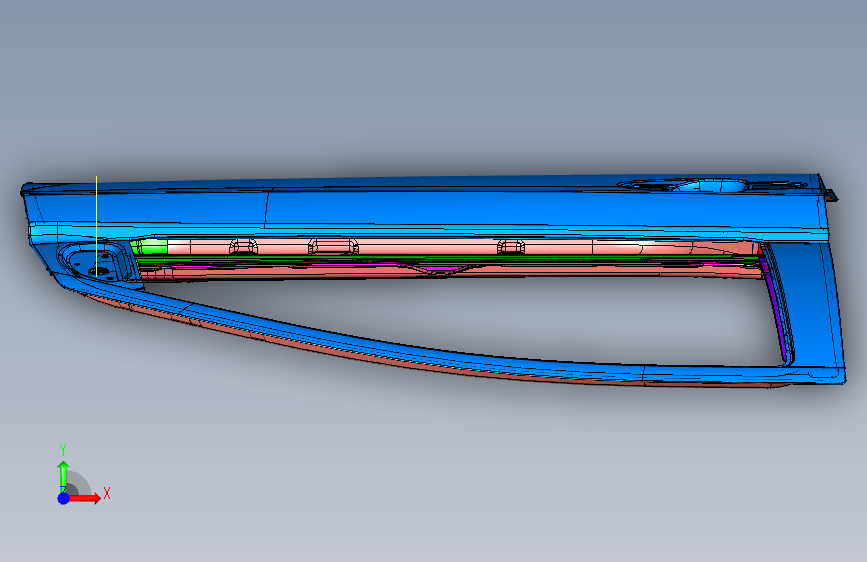Select the rightmost clip bracket on pink rail
The height and width of the screenshot is (562, 867).
(x=511, y=247)
